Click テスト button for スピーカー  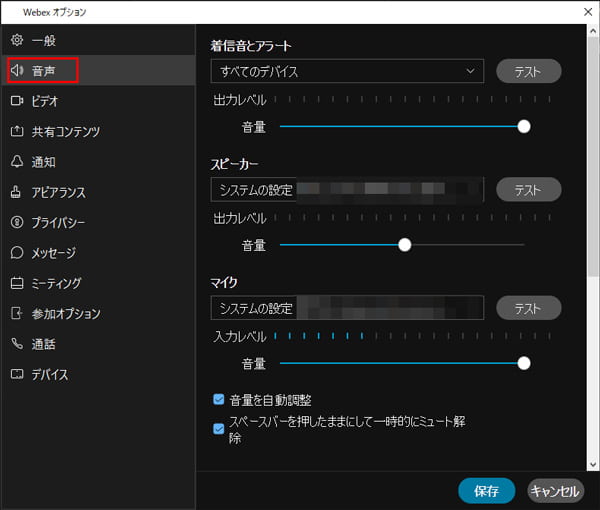(x=528, y=189)
